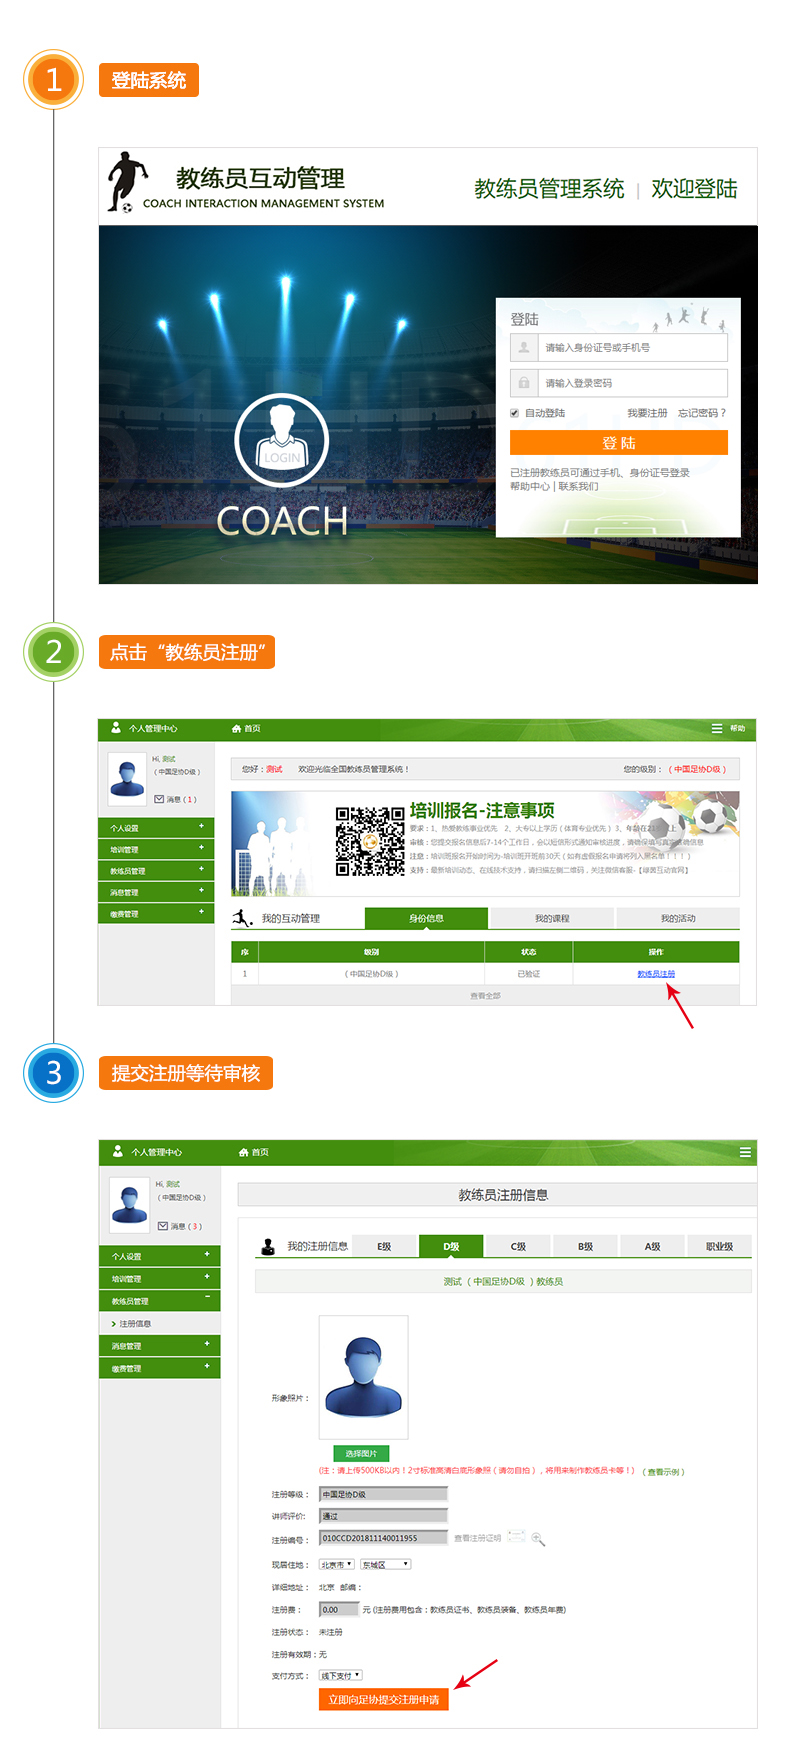This screenshot has height=1760, width=800.
Task: Open the 东城区 district dropdown
Action: (x=386, y=1565)
